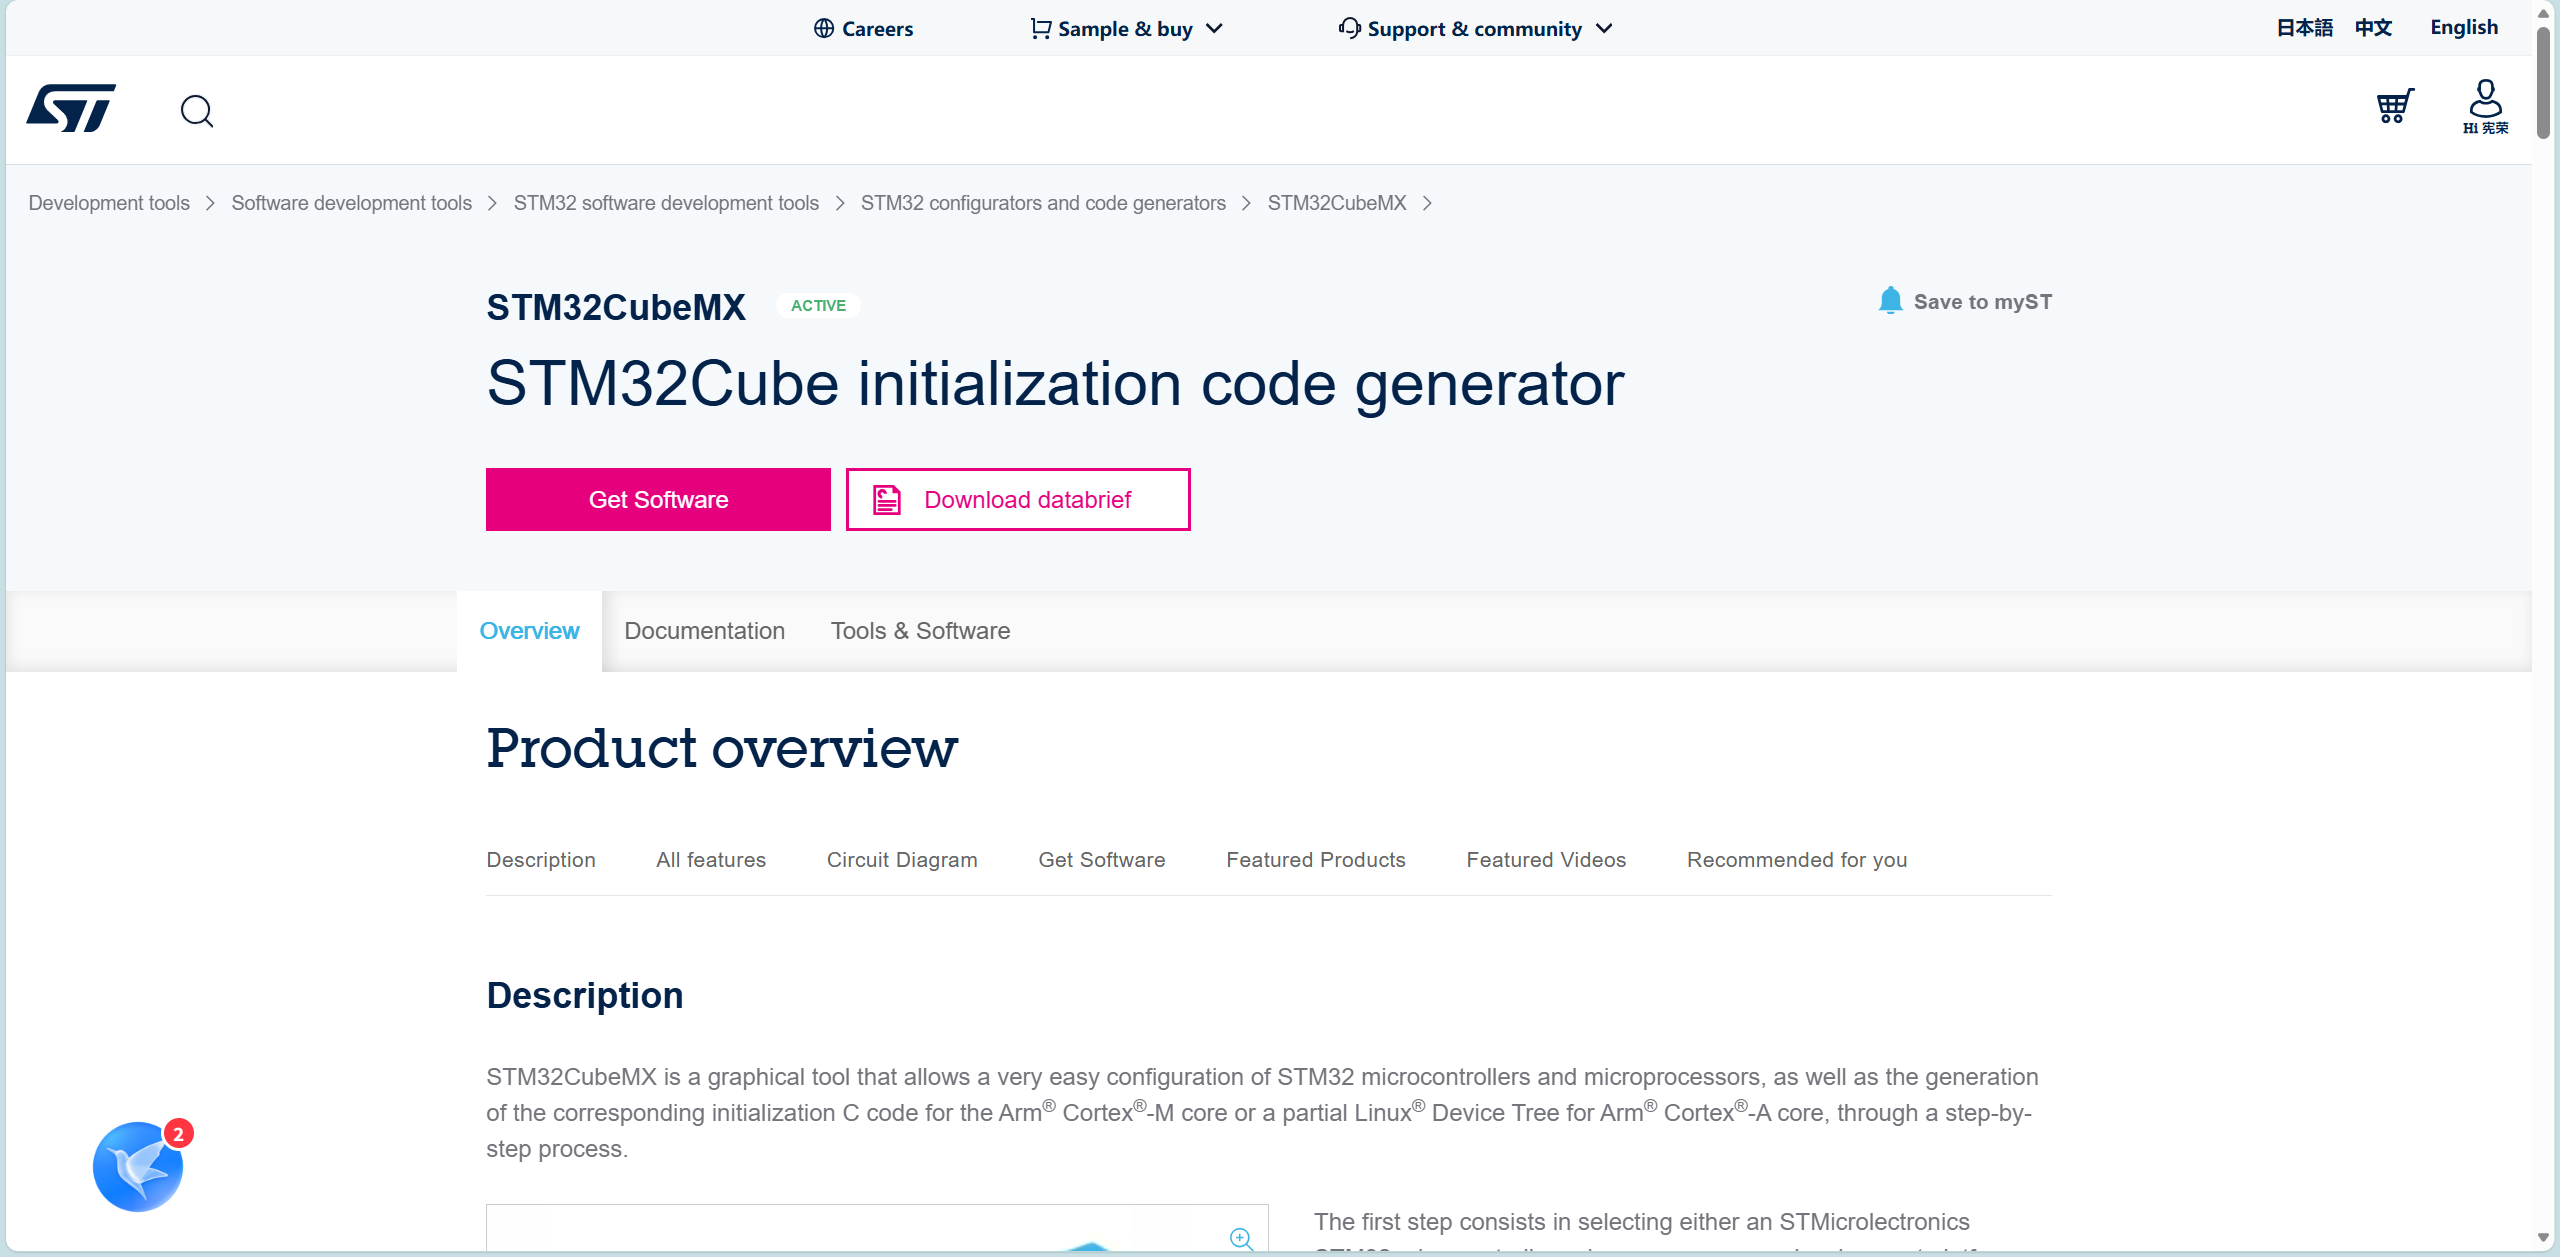Open the Tools & Software tab
The width and height of the screenshot is (2560, 1257).
[920, 631]
